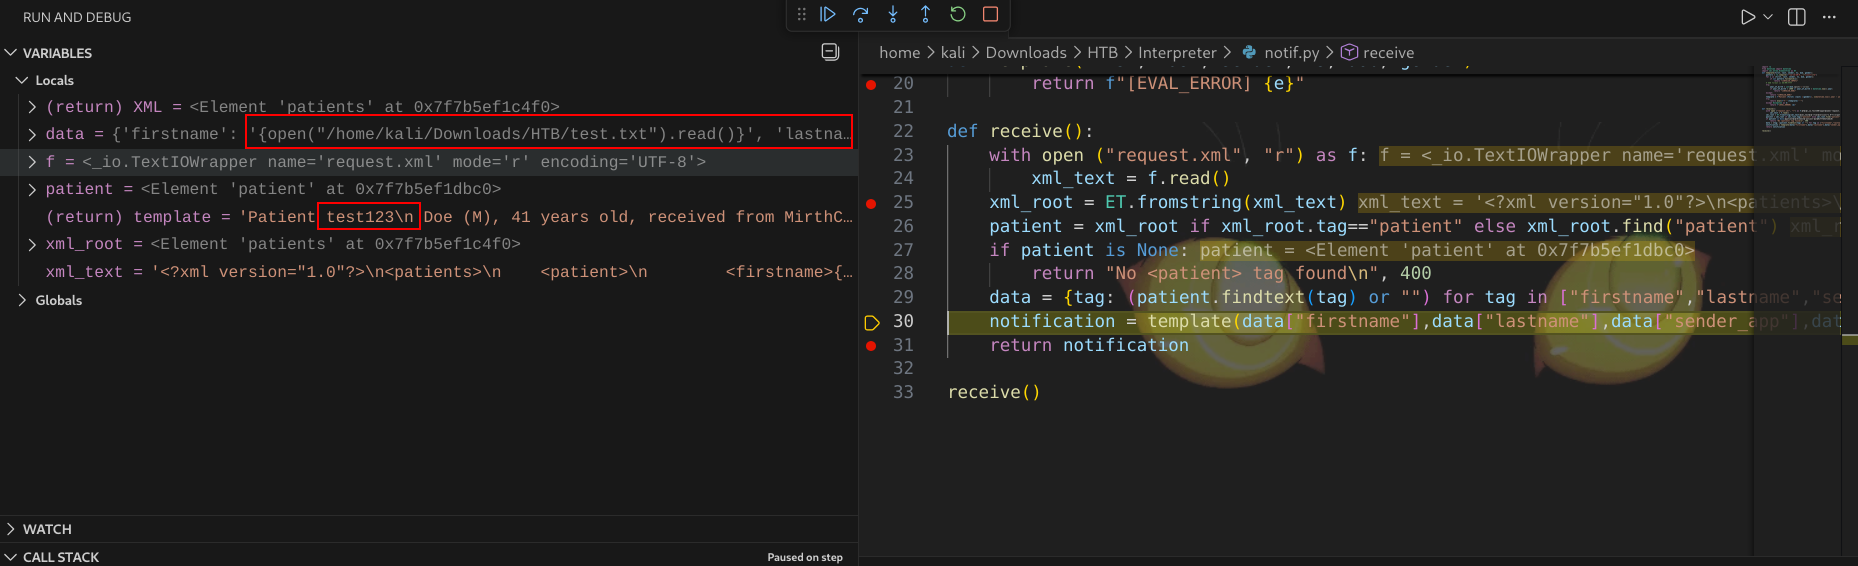Click the Continue debug button
The width and height of the screenshot is (1858, 566).
pos(828,14)
